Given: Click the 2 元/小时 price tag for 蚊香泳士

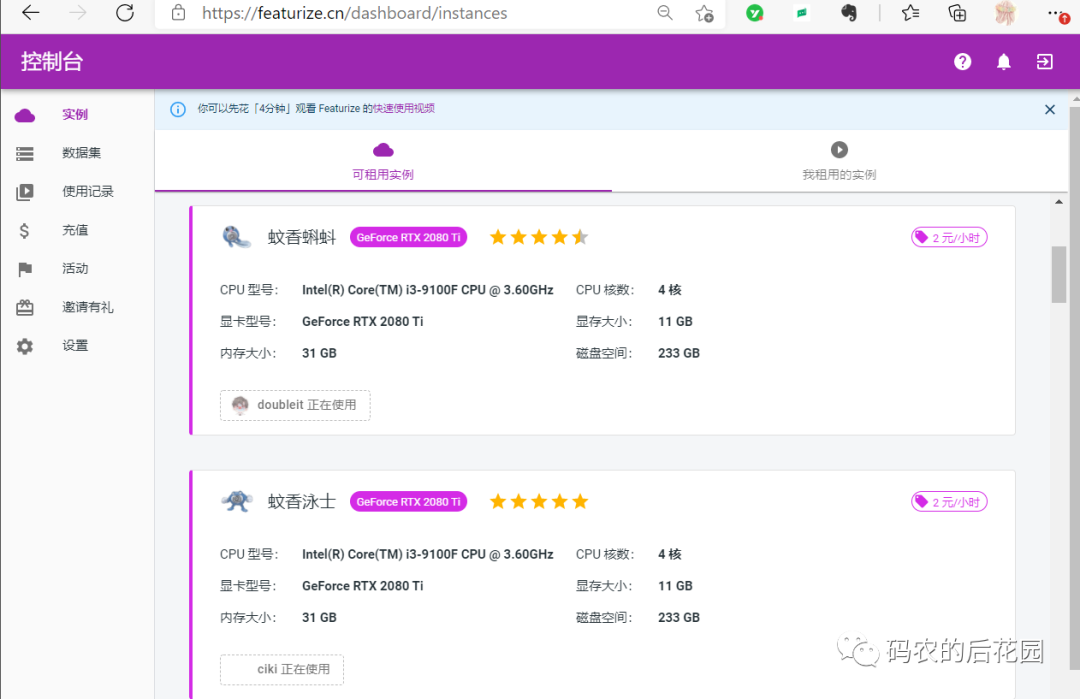Looking at the screenshot, I should 949,502.
